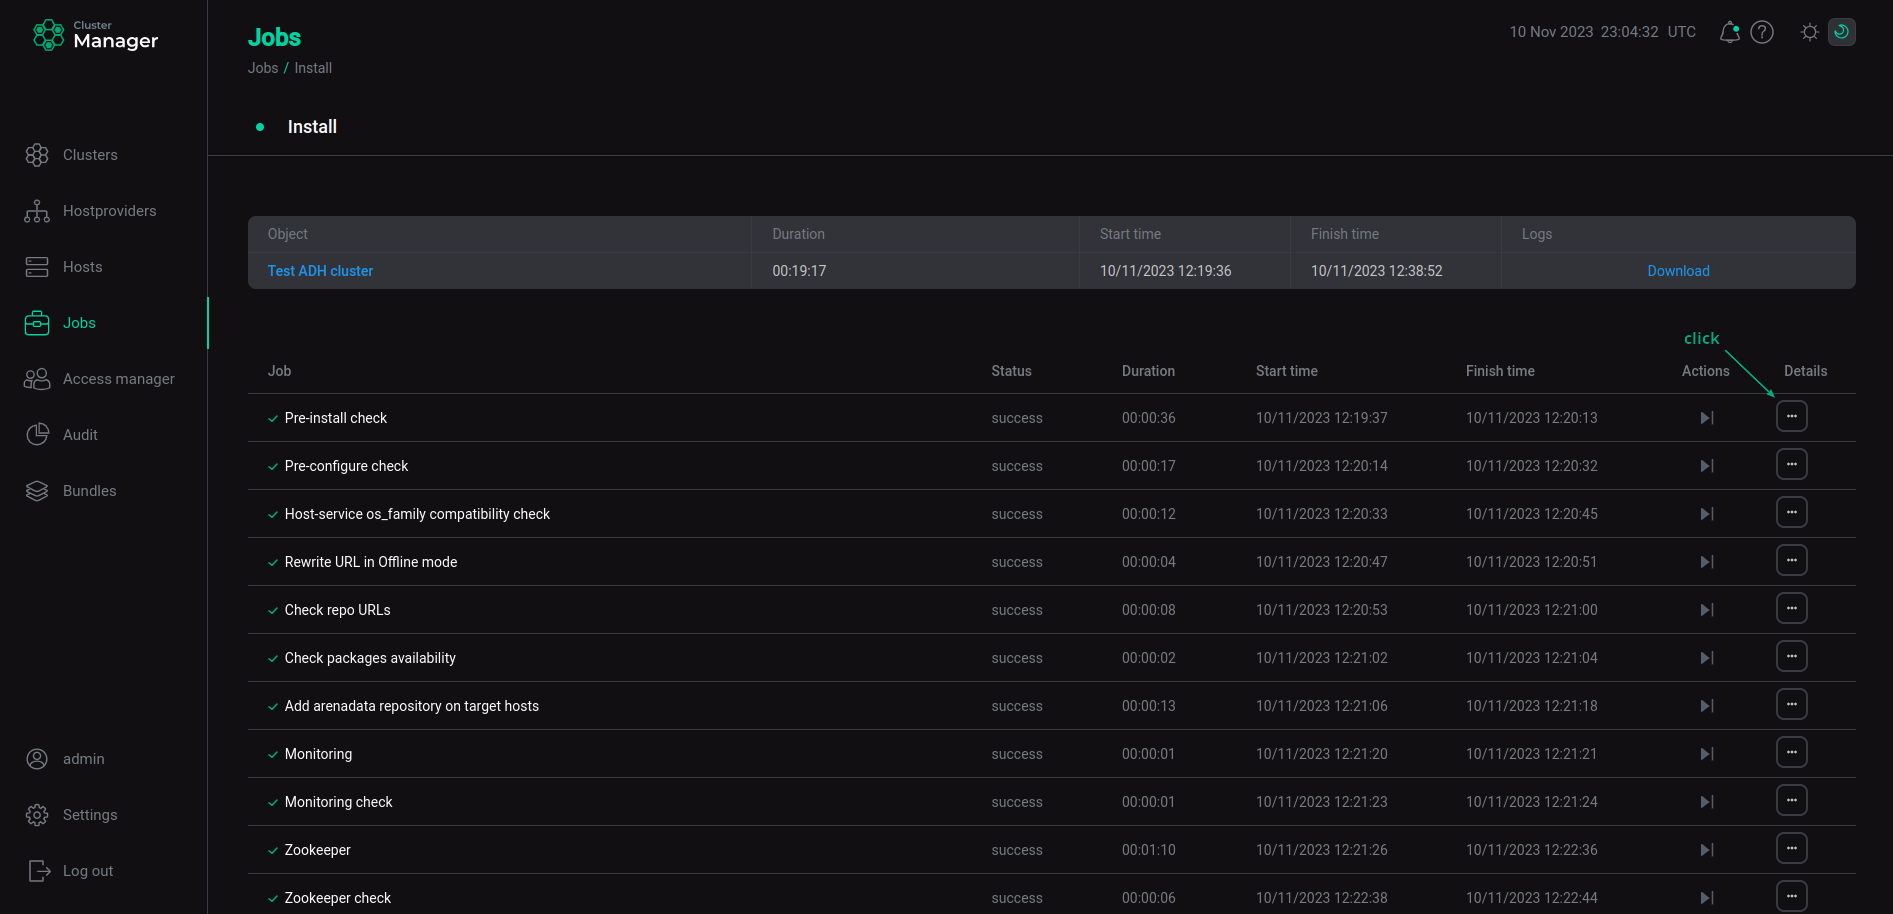Open the admin profile entry
This screenshot has width=1893, height=914.
pyautogui.click(x=83, y=759)
